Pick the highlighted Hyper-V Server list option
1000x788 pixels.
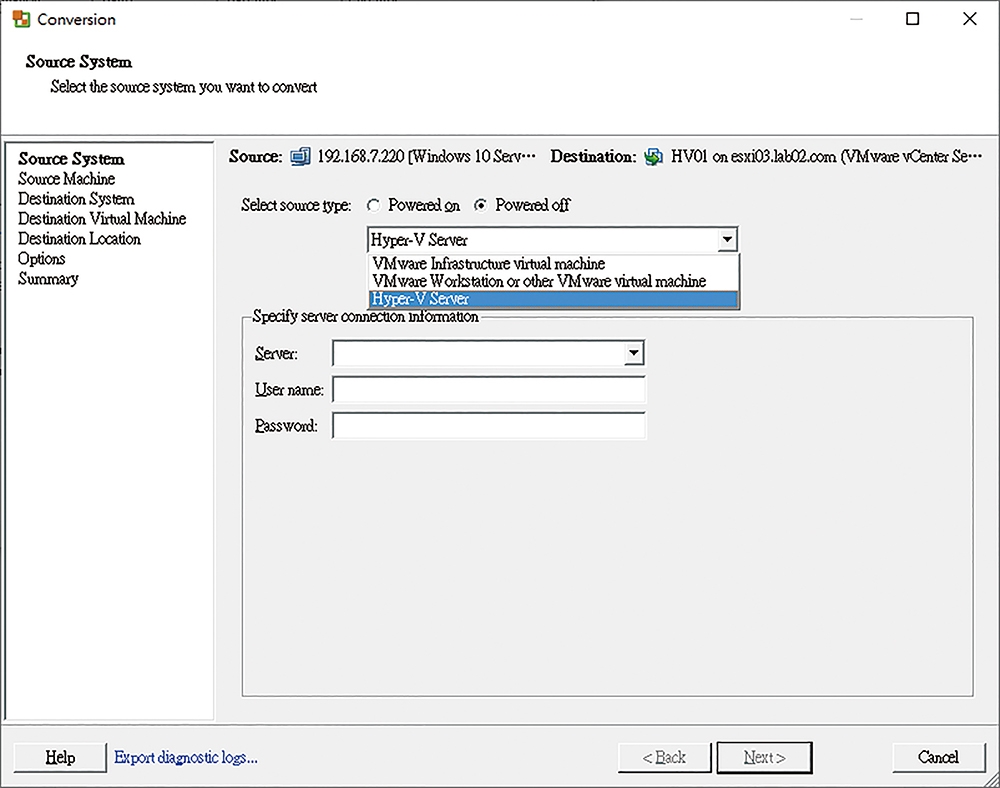coord(554,299)
